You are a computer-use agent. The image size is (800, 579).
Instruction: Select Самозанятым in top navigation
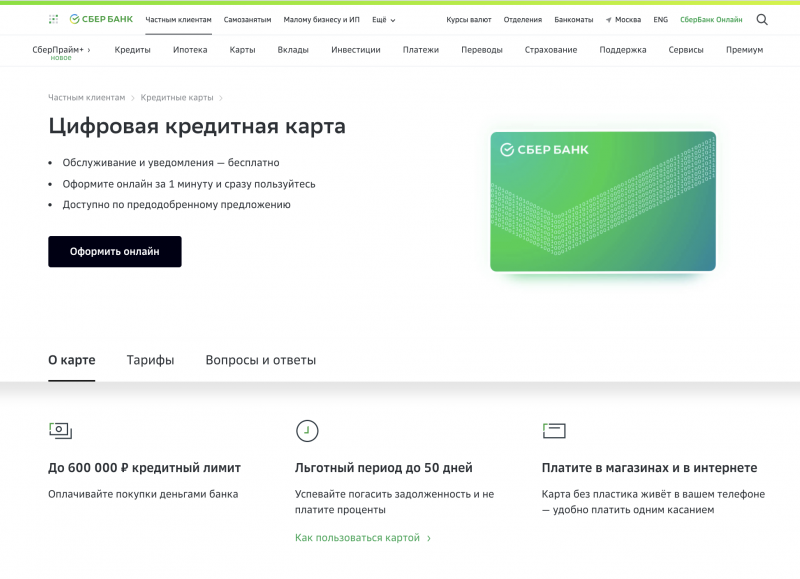click(x=247, y=20)
